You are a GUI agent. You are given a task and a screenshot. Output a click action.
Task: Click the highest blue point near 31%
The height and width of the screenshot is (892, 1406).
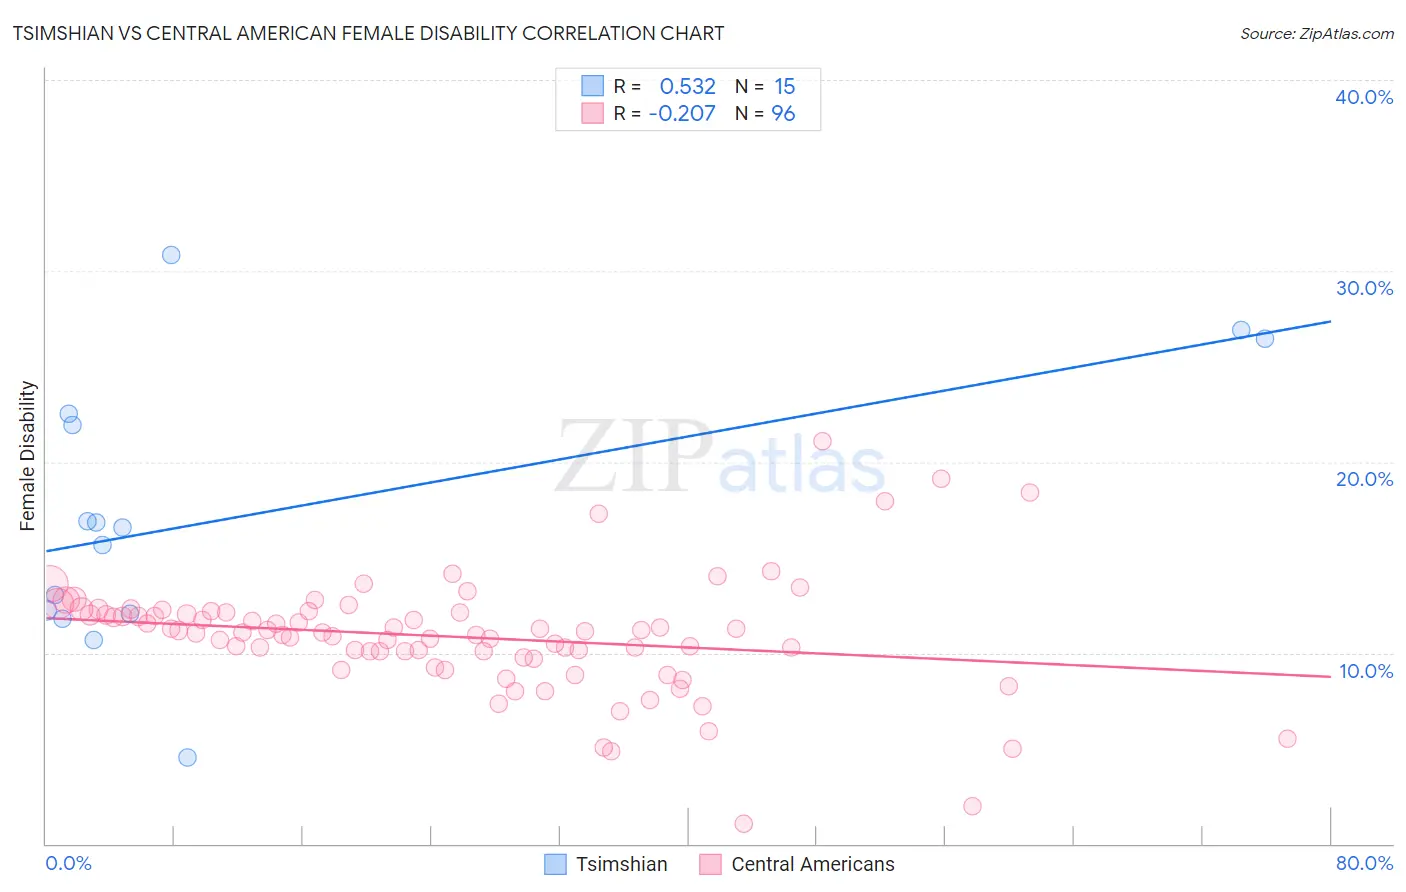click(171, 255)
